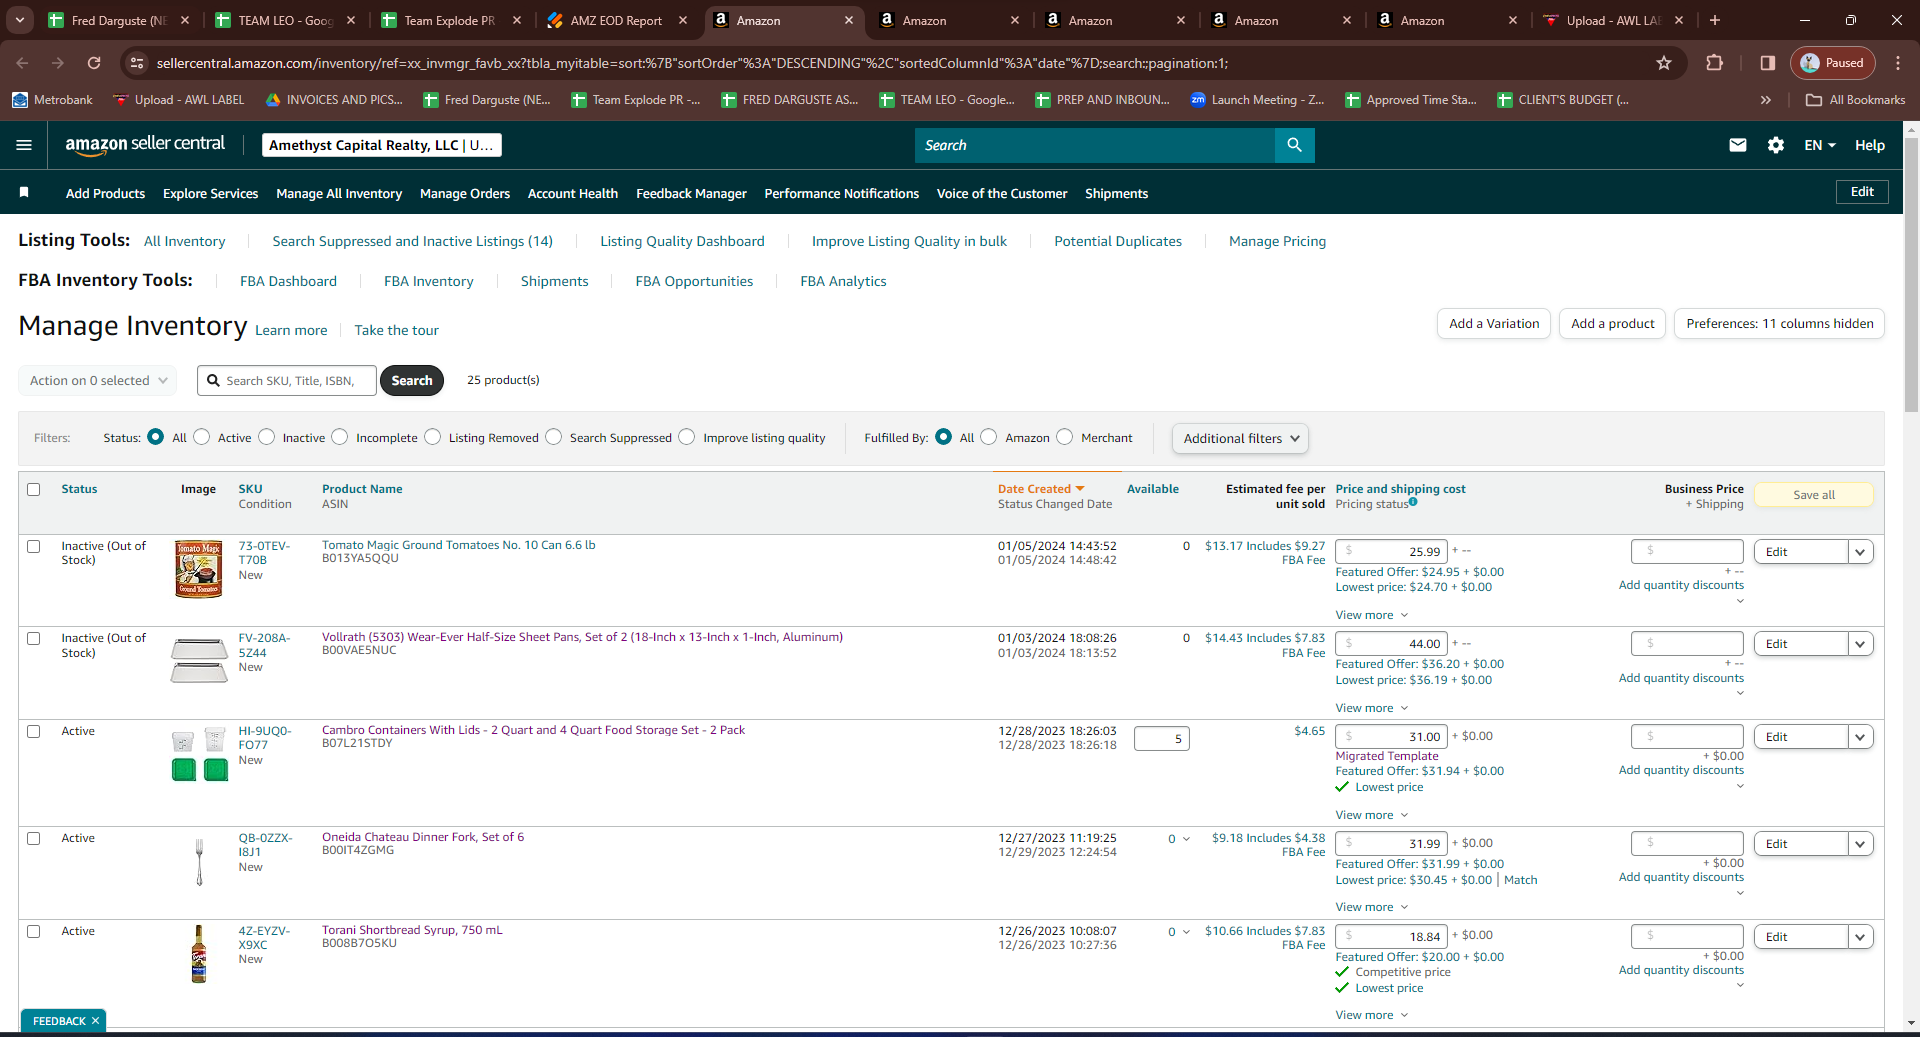1920x1037 pixels.
Task: Switch to the Upload - AWL LABEL tab
Action: point(1613,20)
